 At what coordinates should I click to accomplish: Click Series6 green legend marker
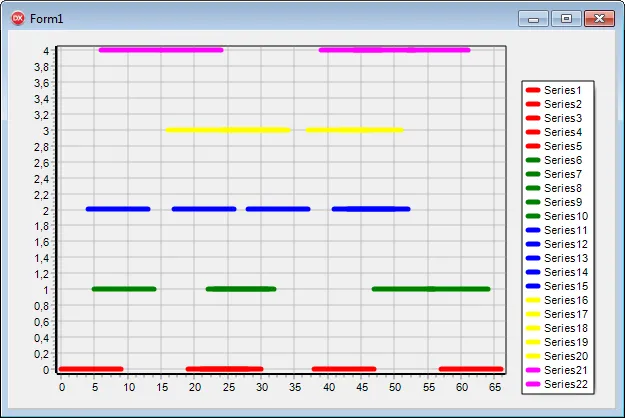(x=533, y=160)
